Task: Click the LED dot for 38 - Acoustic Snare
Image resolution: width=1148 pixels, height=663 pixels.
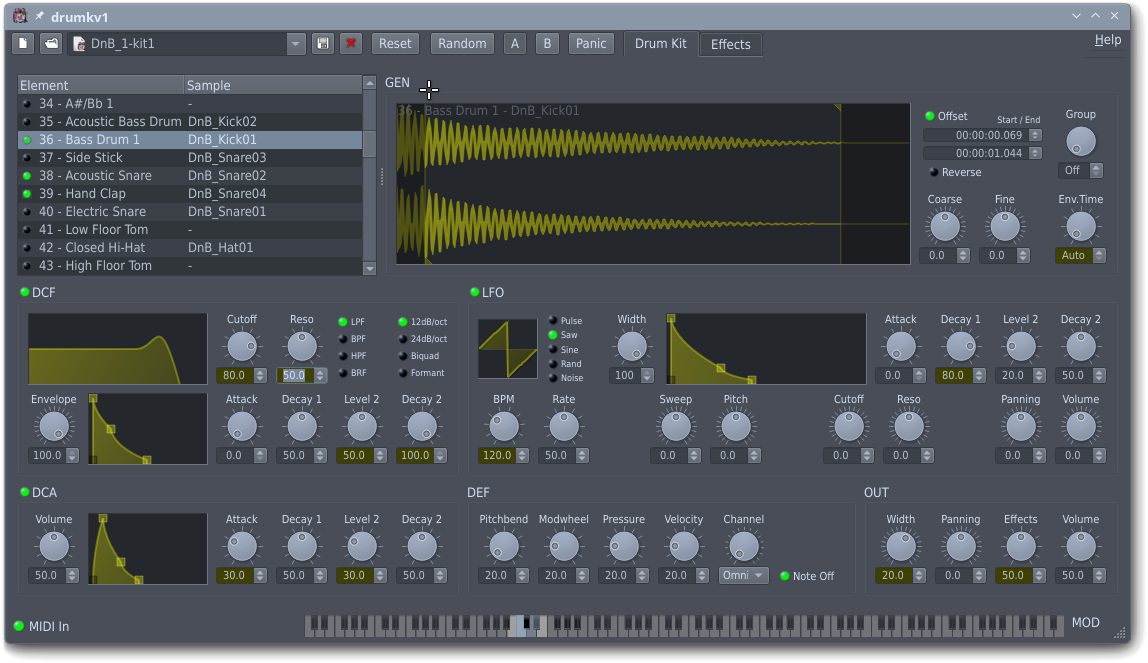Action: click(x=27, y=176)
